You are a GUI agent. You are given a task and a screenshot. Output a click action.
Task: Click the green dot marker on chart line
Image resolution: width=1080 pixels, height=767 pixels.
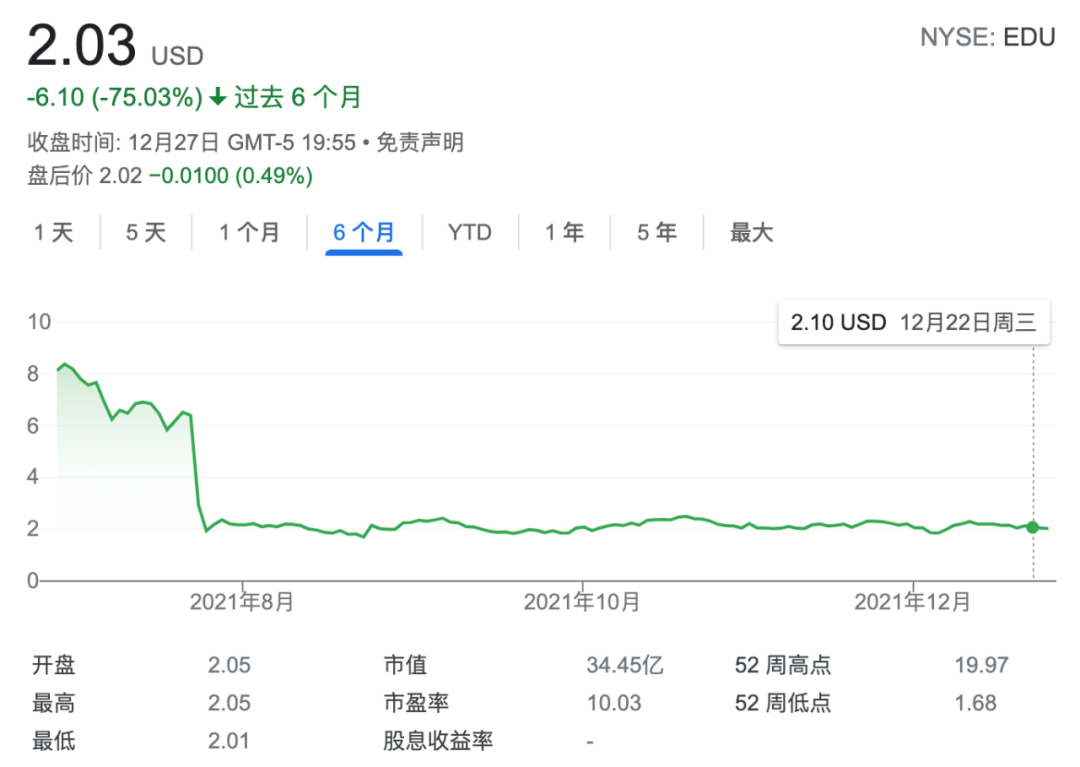coord(1033,527)
